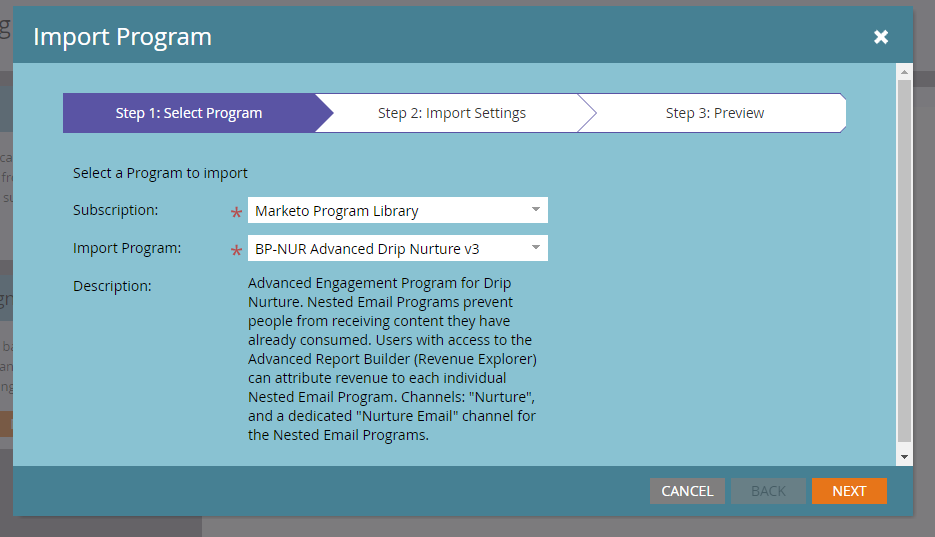Click the Description label
Viewport: 935px width, 537px height.
(x=112, y=286)
